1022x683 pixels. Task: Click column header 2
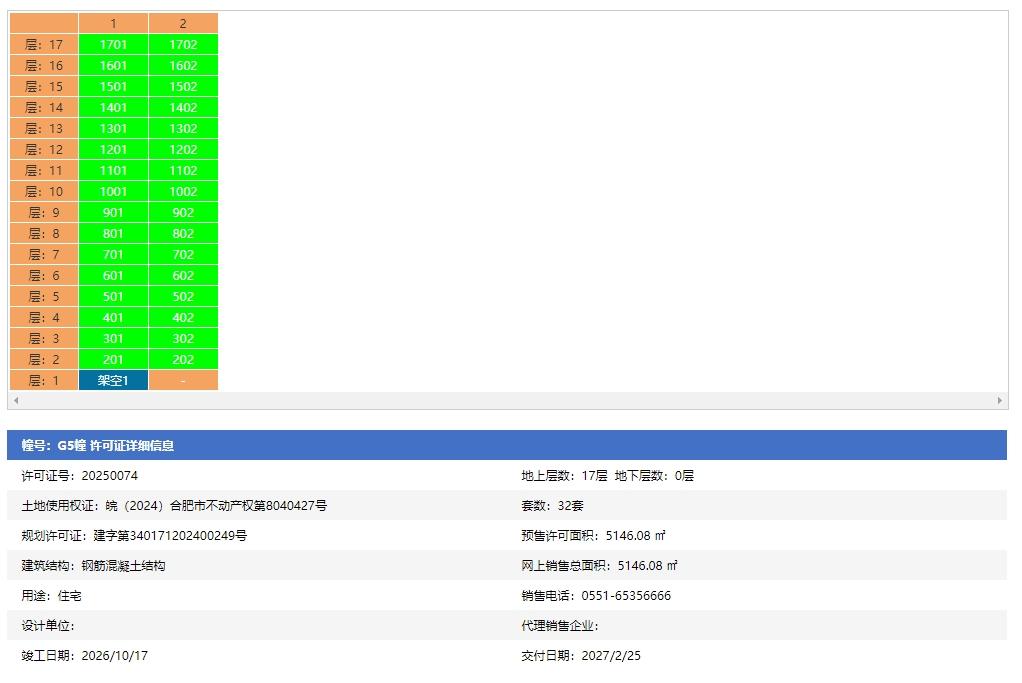point(183,23)
